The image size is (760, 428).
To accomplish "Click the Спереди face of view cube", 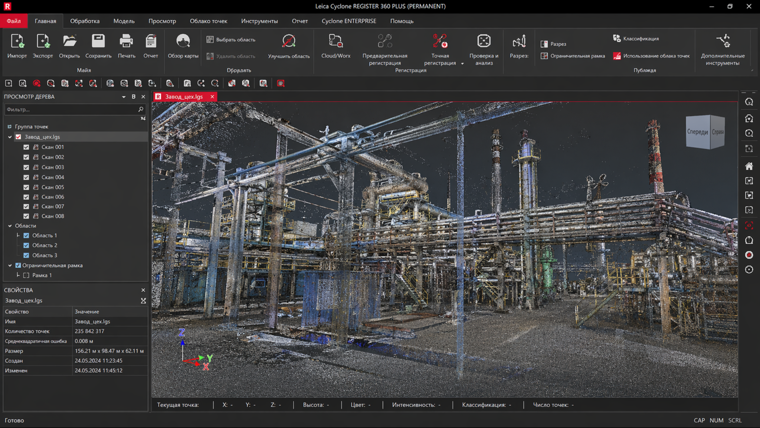I will [698, 132].
